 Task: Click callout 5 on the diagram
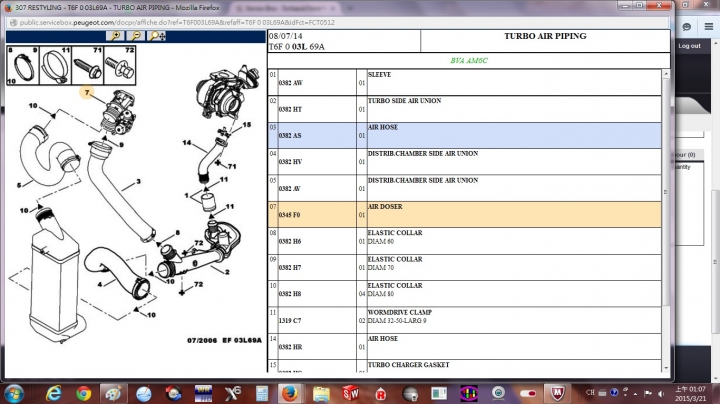click(19, 185)
